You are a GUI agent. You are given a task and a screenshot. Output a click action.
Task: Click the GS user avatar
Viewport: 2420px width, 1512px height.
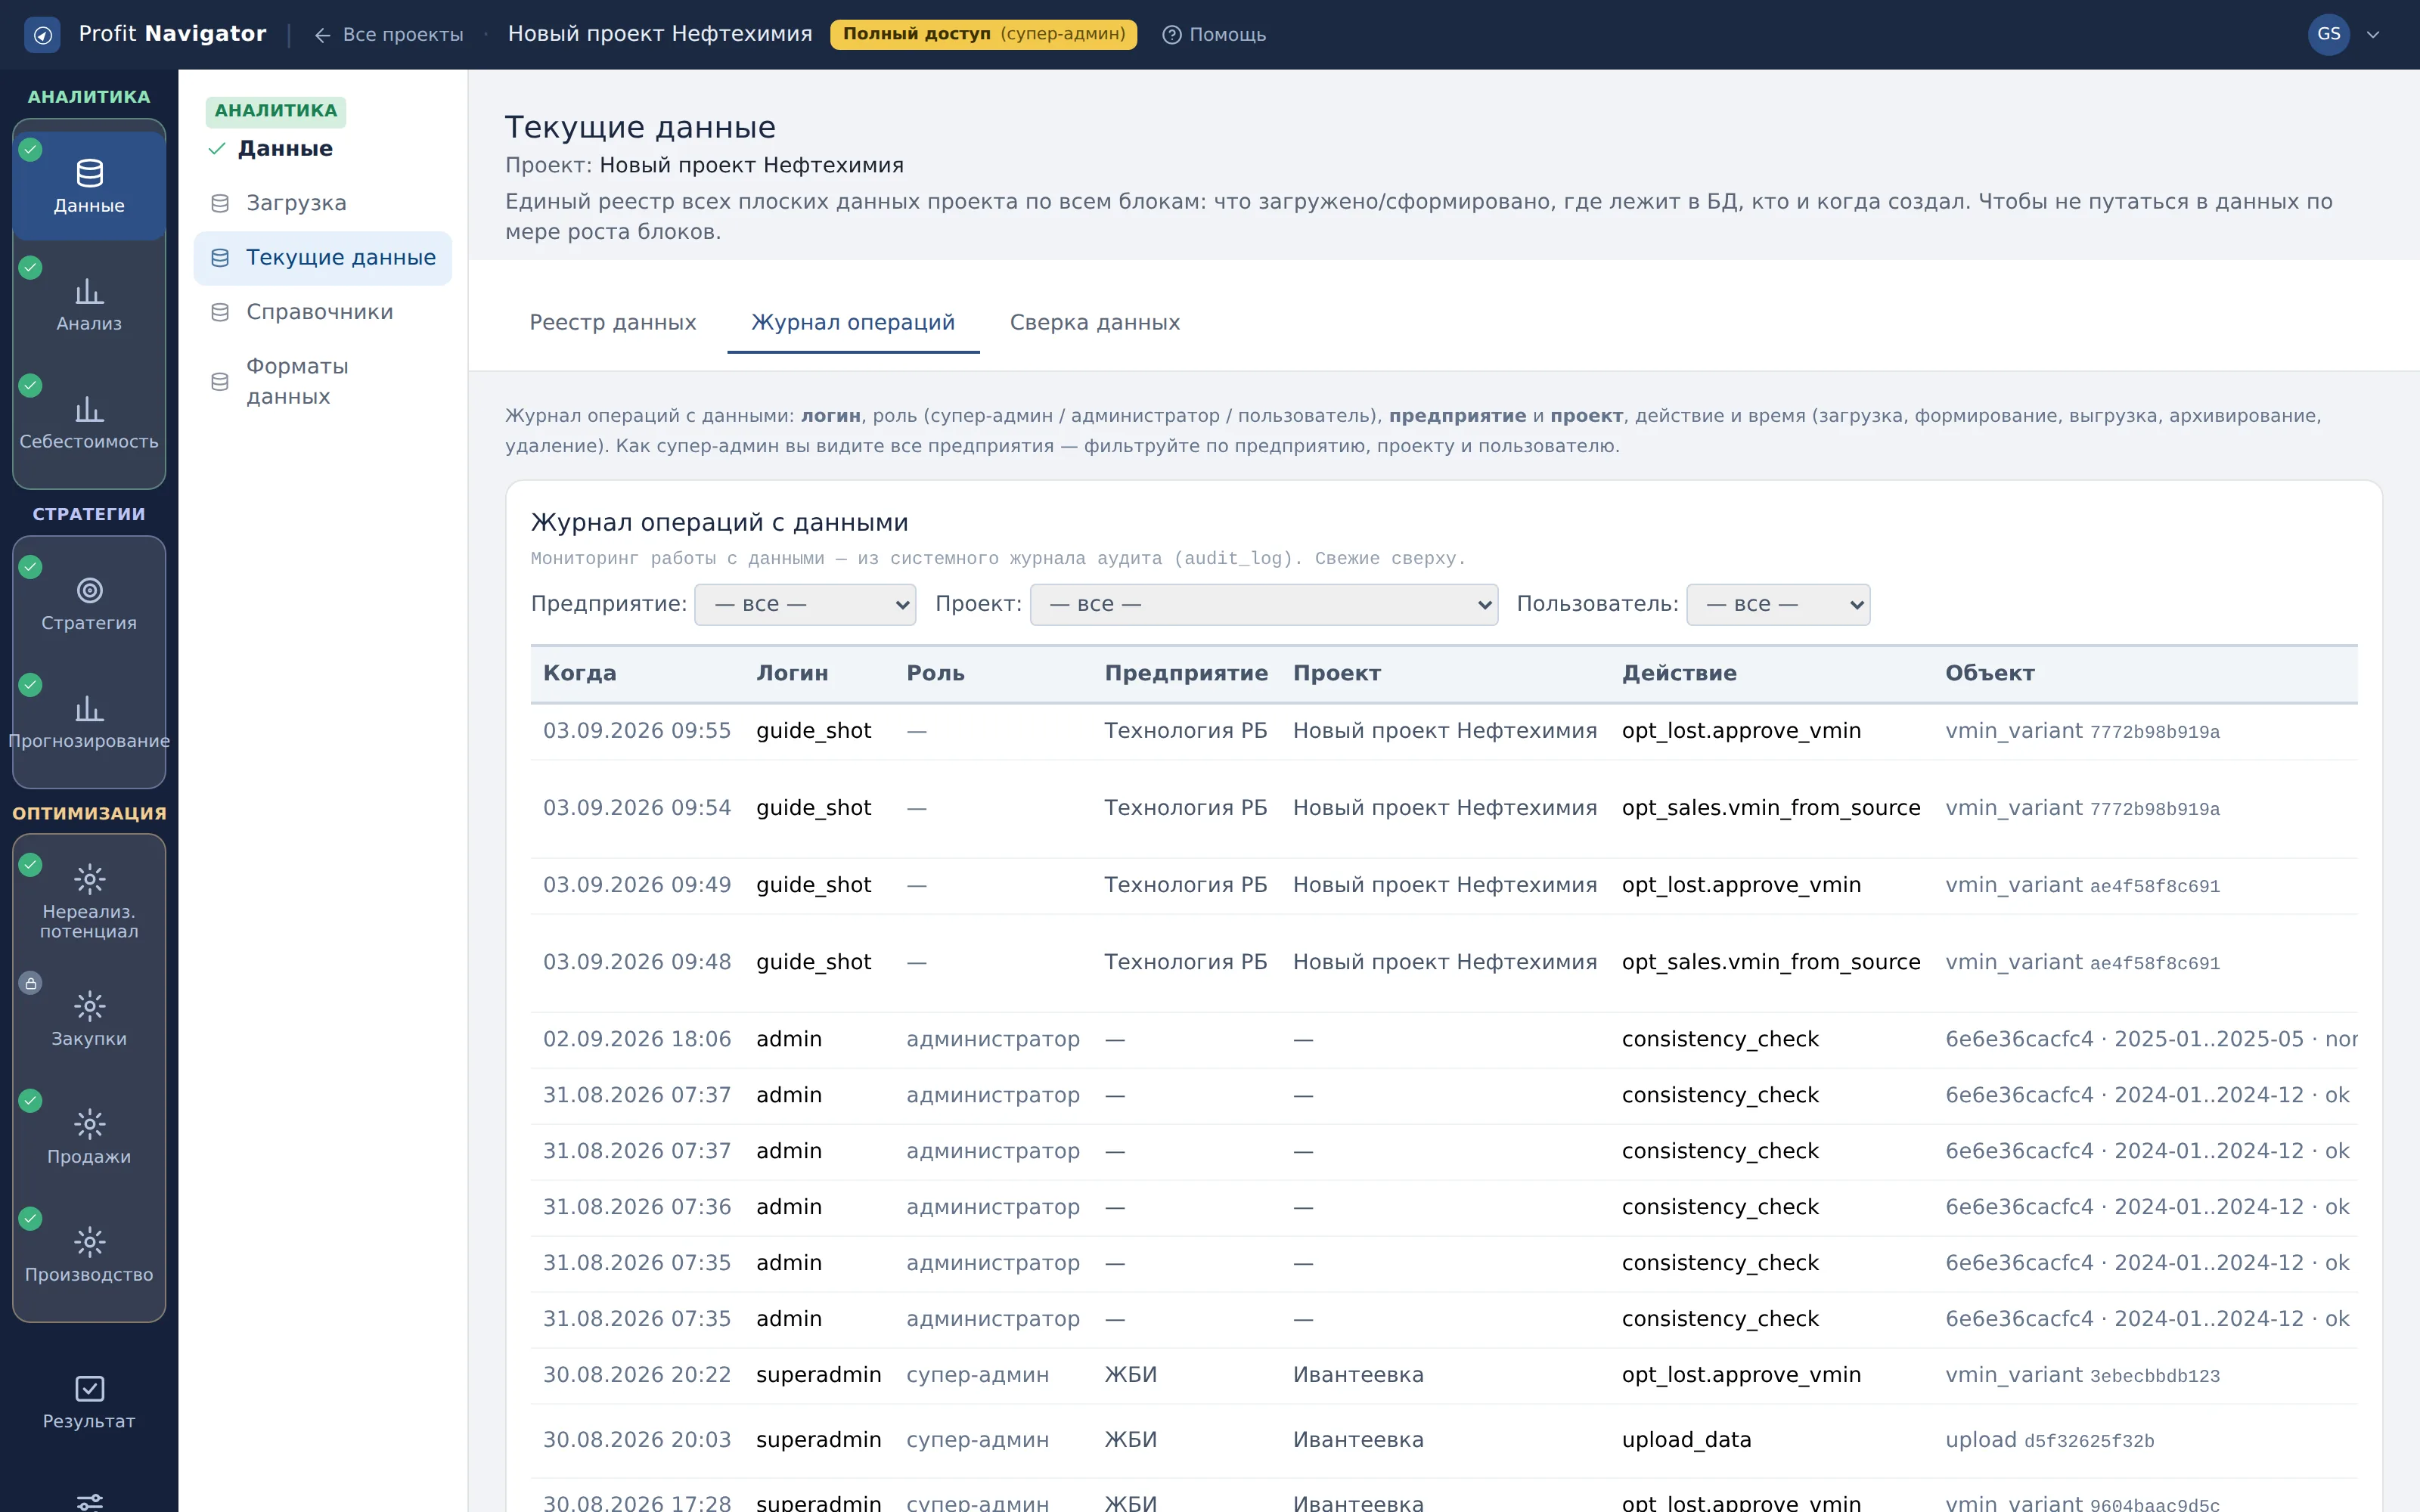[x=2328, y=34]
